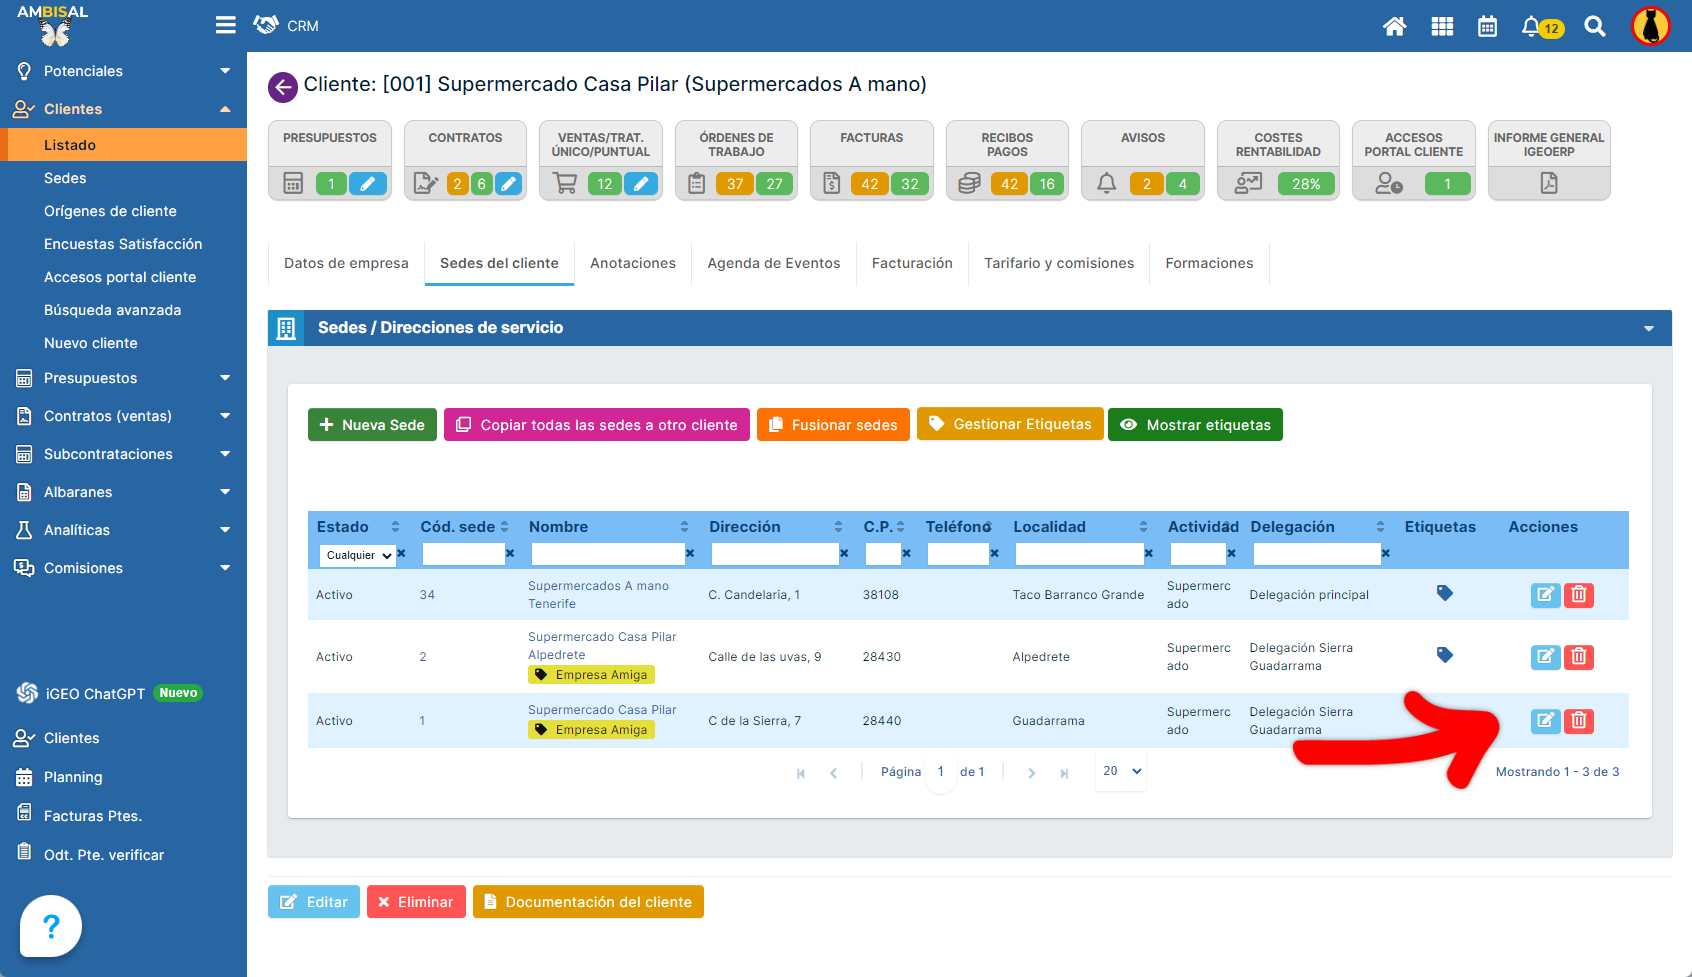The width and height of the screenshot is (1692, 977).
Task: Open the Estado filter Cualquier dropdown
Action: point(358,555)
